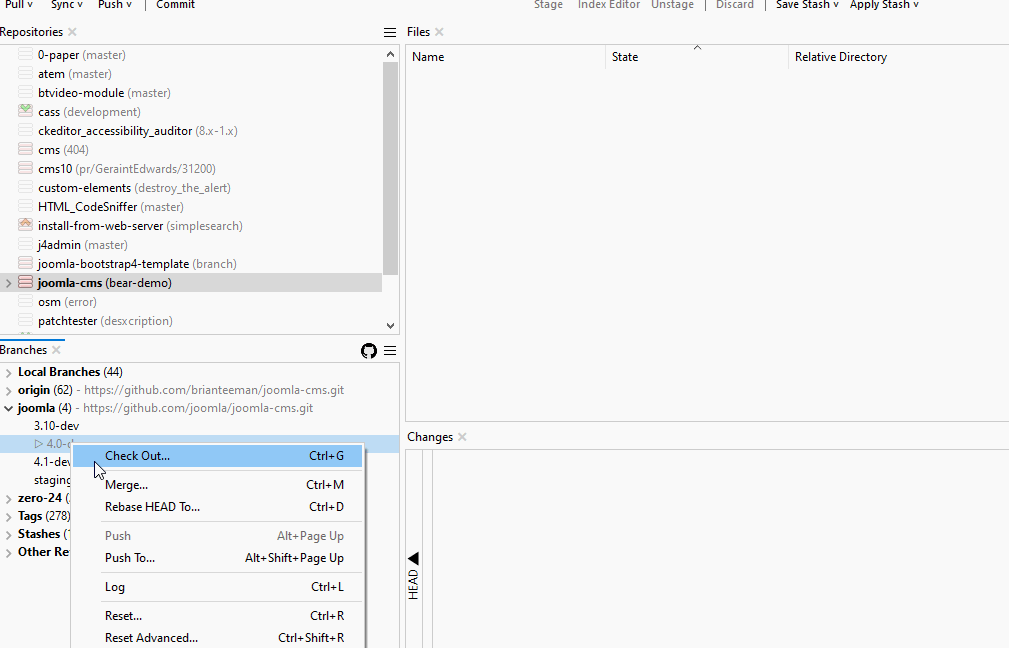The image size is (1009, 648).
Task: Click the State column sort arrow
Action: (697, 48)
